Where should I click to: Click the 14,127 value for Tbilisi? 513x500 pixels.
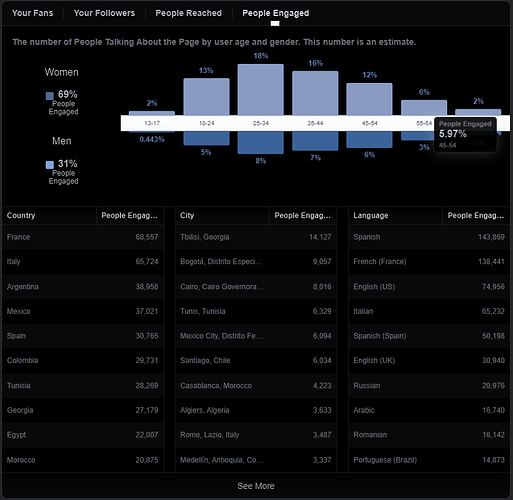(x=320, y=237)
